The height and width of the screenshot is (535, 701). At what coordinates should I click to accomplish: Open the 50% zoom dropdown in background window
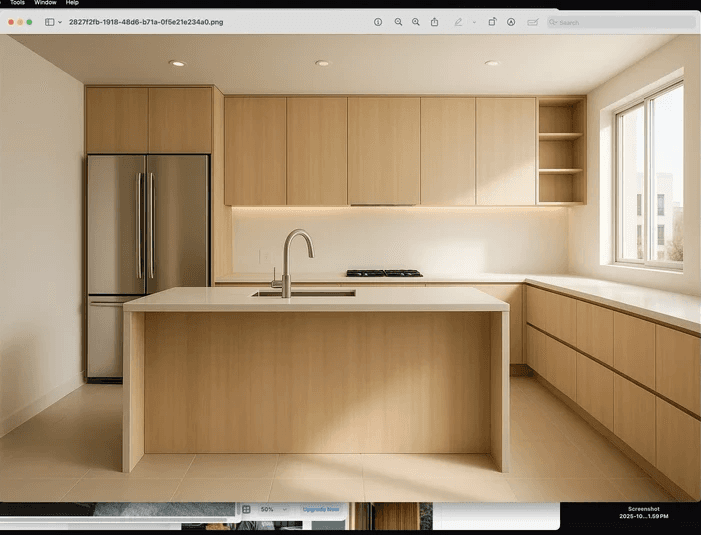273,509
